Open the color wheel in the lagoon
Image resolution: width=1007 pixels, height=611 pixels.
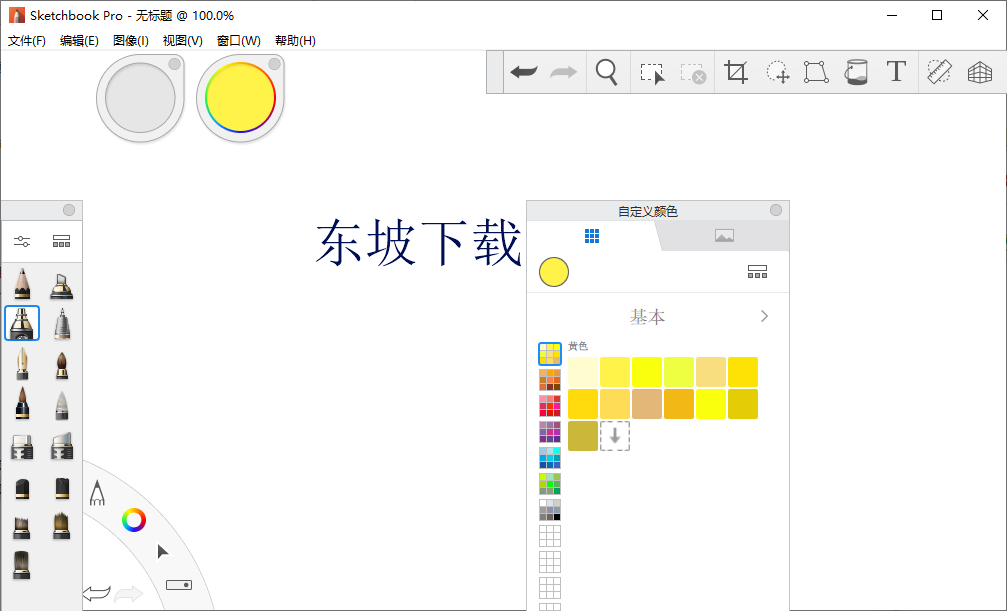[x=133, y=520]
